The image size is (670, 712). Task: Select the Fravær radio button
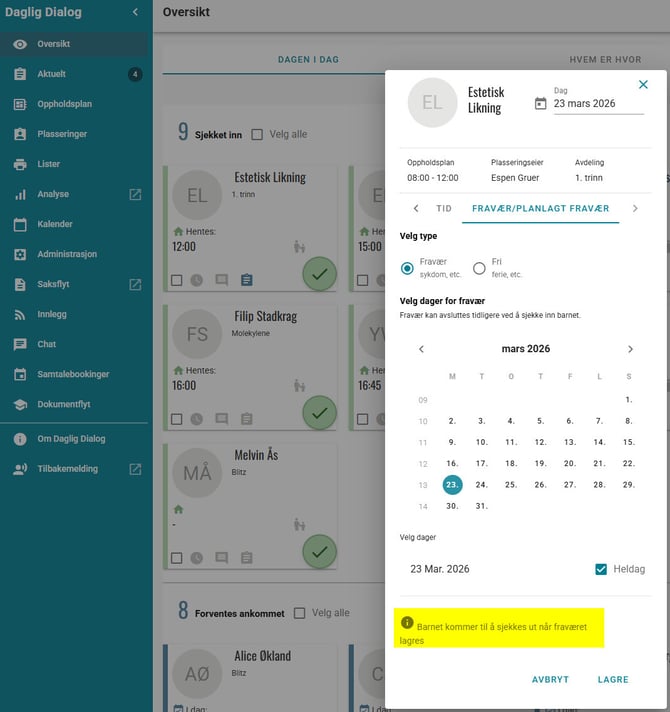[x=407, y=268]
